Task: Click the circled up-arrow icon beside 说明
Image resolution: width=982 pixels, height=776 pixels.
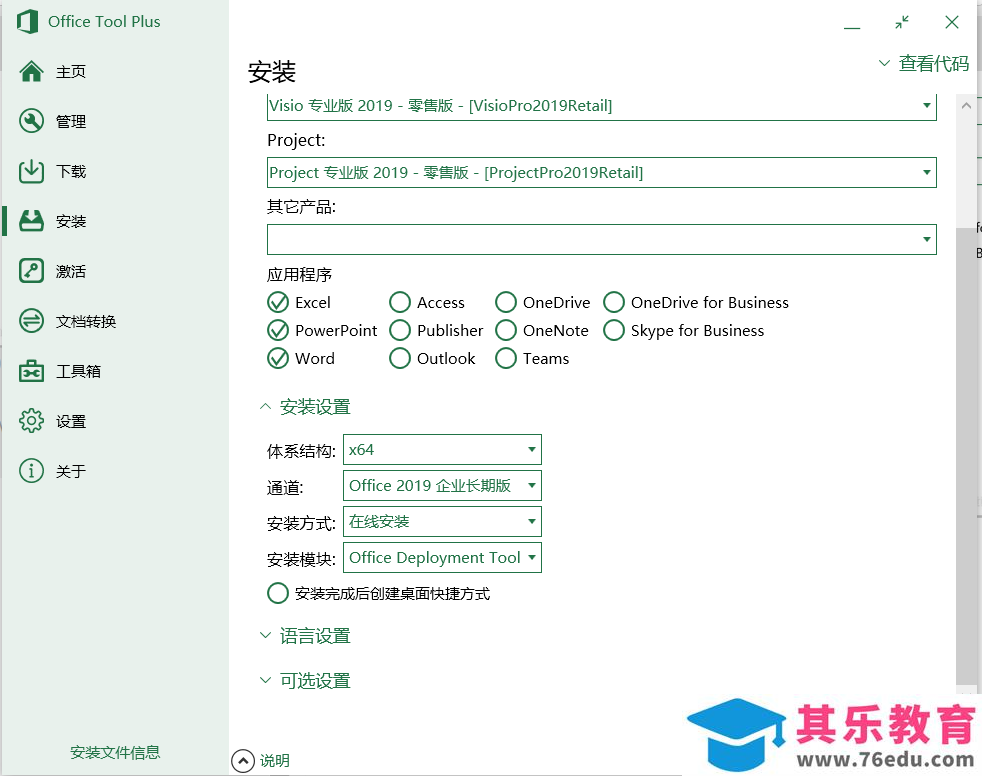Action: tap(243, 761)
